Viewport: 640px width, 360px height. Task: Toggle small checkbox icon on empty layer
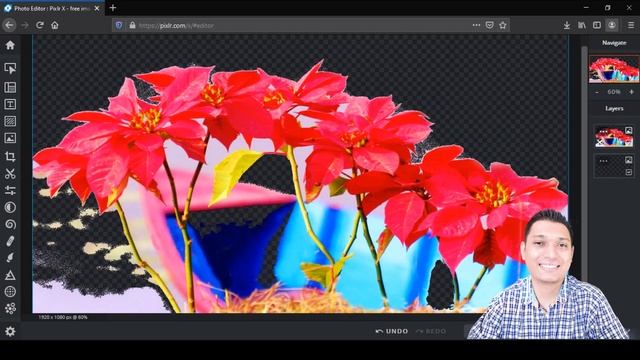point(629,172)
